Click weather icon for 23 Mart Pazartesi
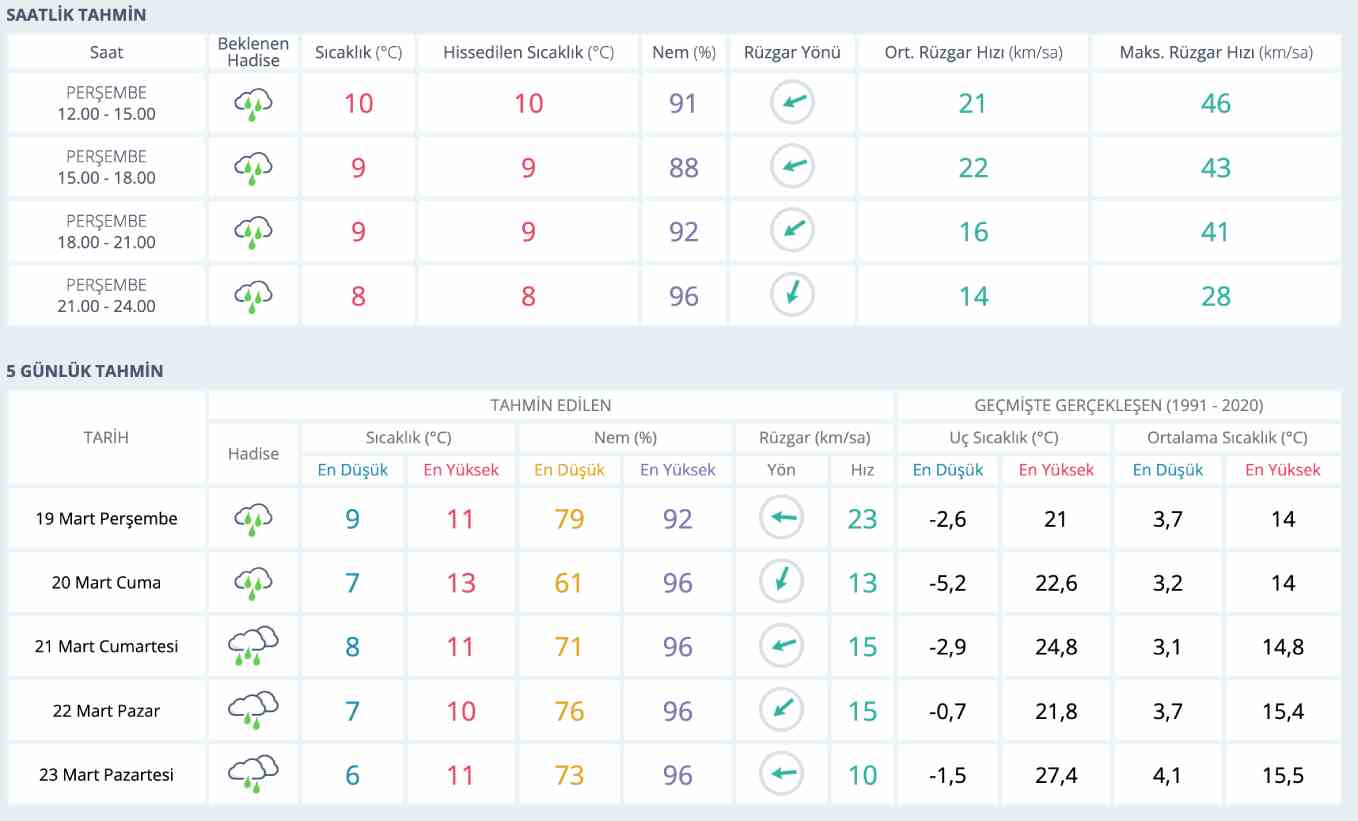The width and height of the screenshot is (1358, 821). (x=253, y=774)
